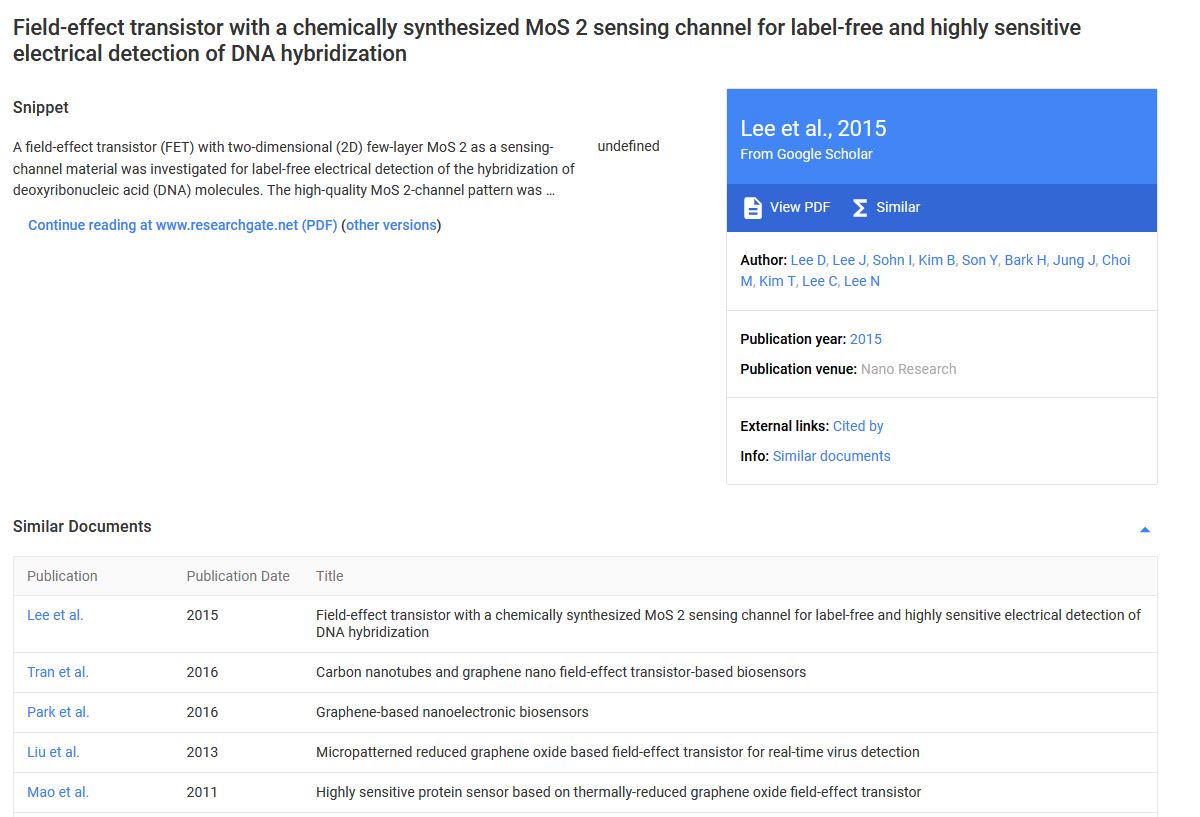Click the Publication Date column header
The height and width of the screenshot is (817, 1200).
(238, 576)
